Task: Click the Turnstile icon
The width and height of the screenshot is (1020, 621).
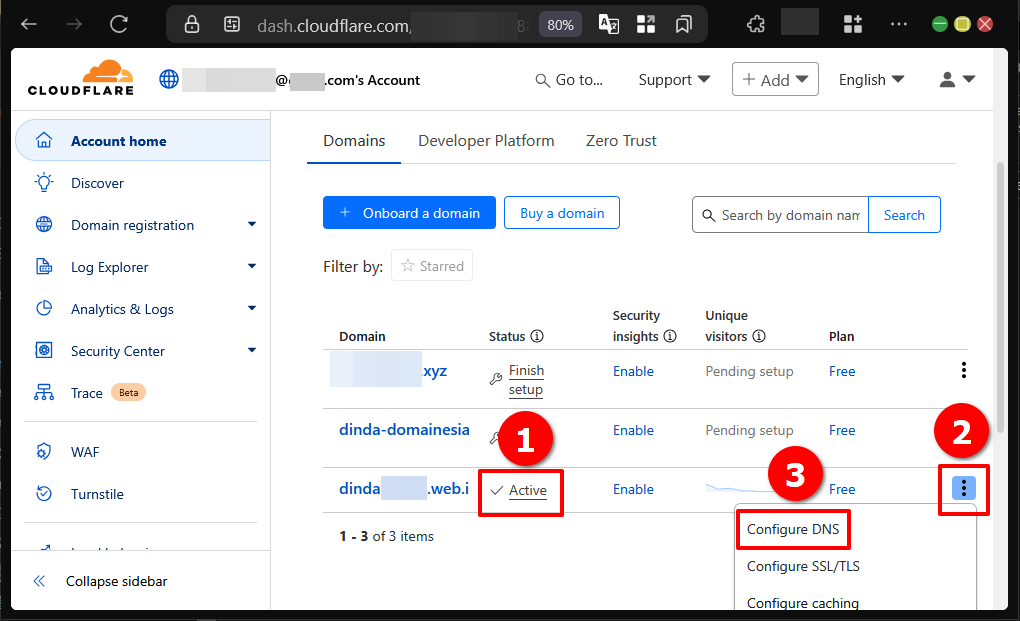Action: click(44, 494)
